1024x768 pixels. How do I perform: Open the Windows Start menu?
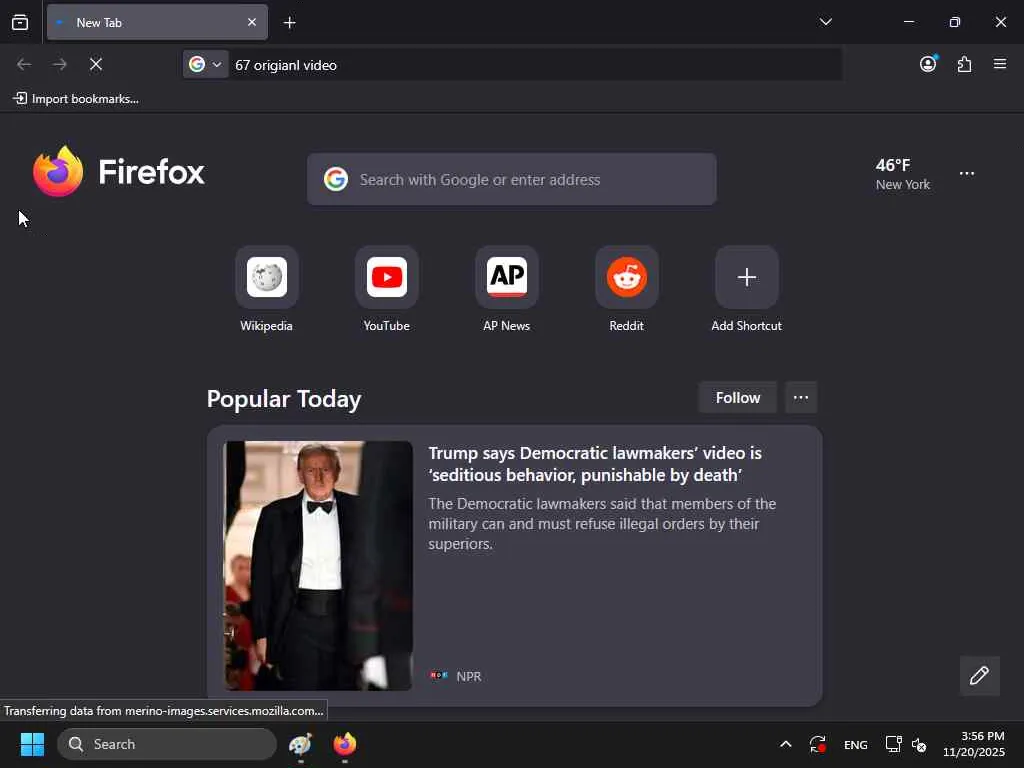pos(33,744)
